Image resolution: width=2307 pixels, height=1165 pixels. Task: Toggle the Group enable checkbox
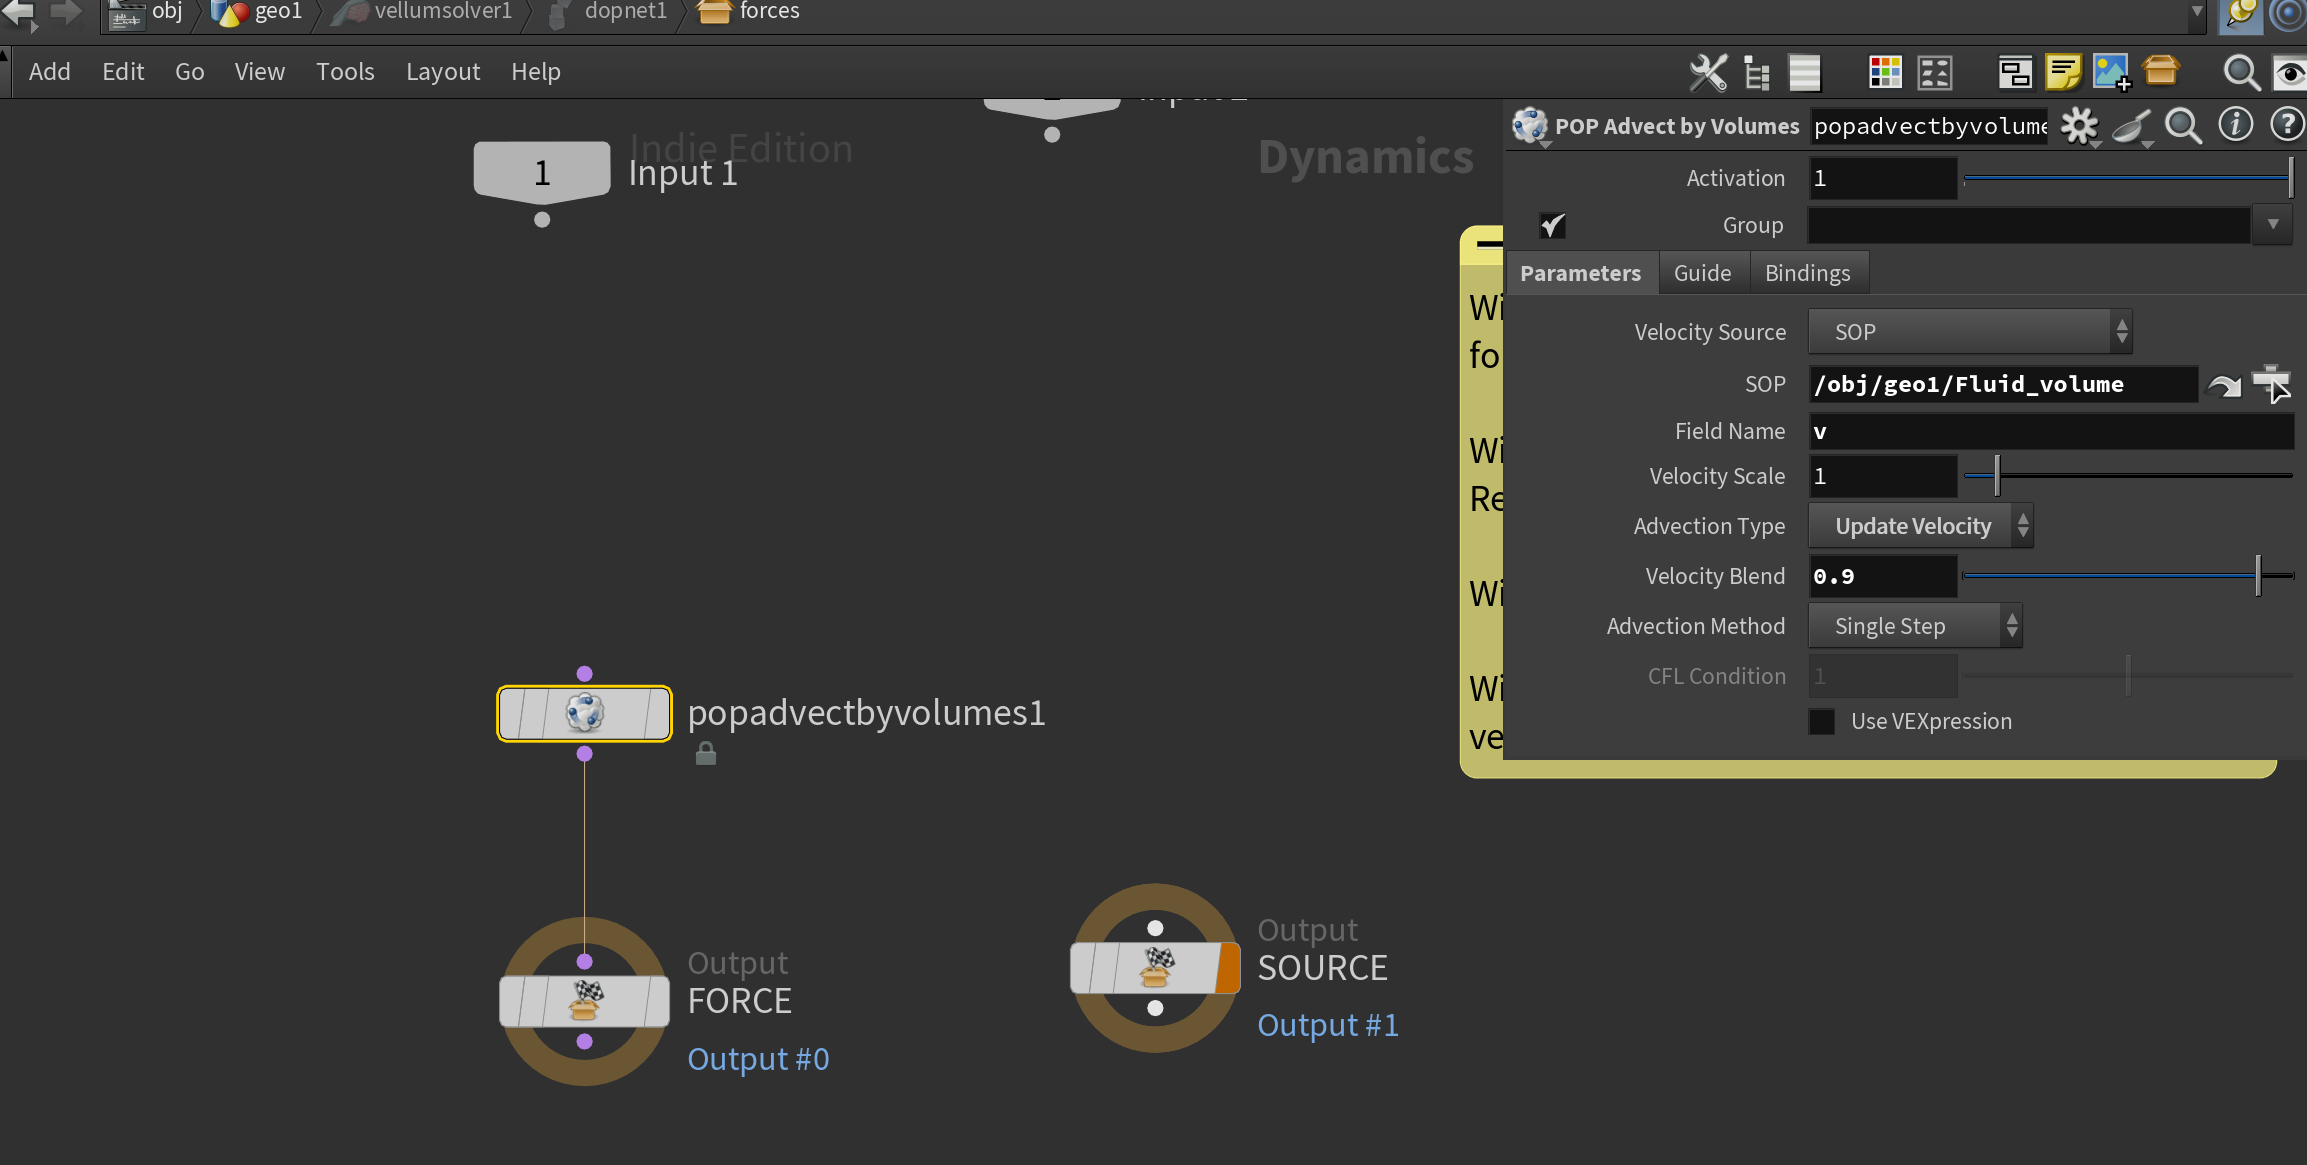[1552, 226]
